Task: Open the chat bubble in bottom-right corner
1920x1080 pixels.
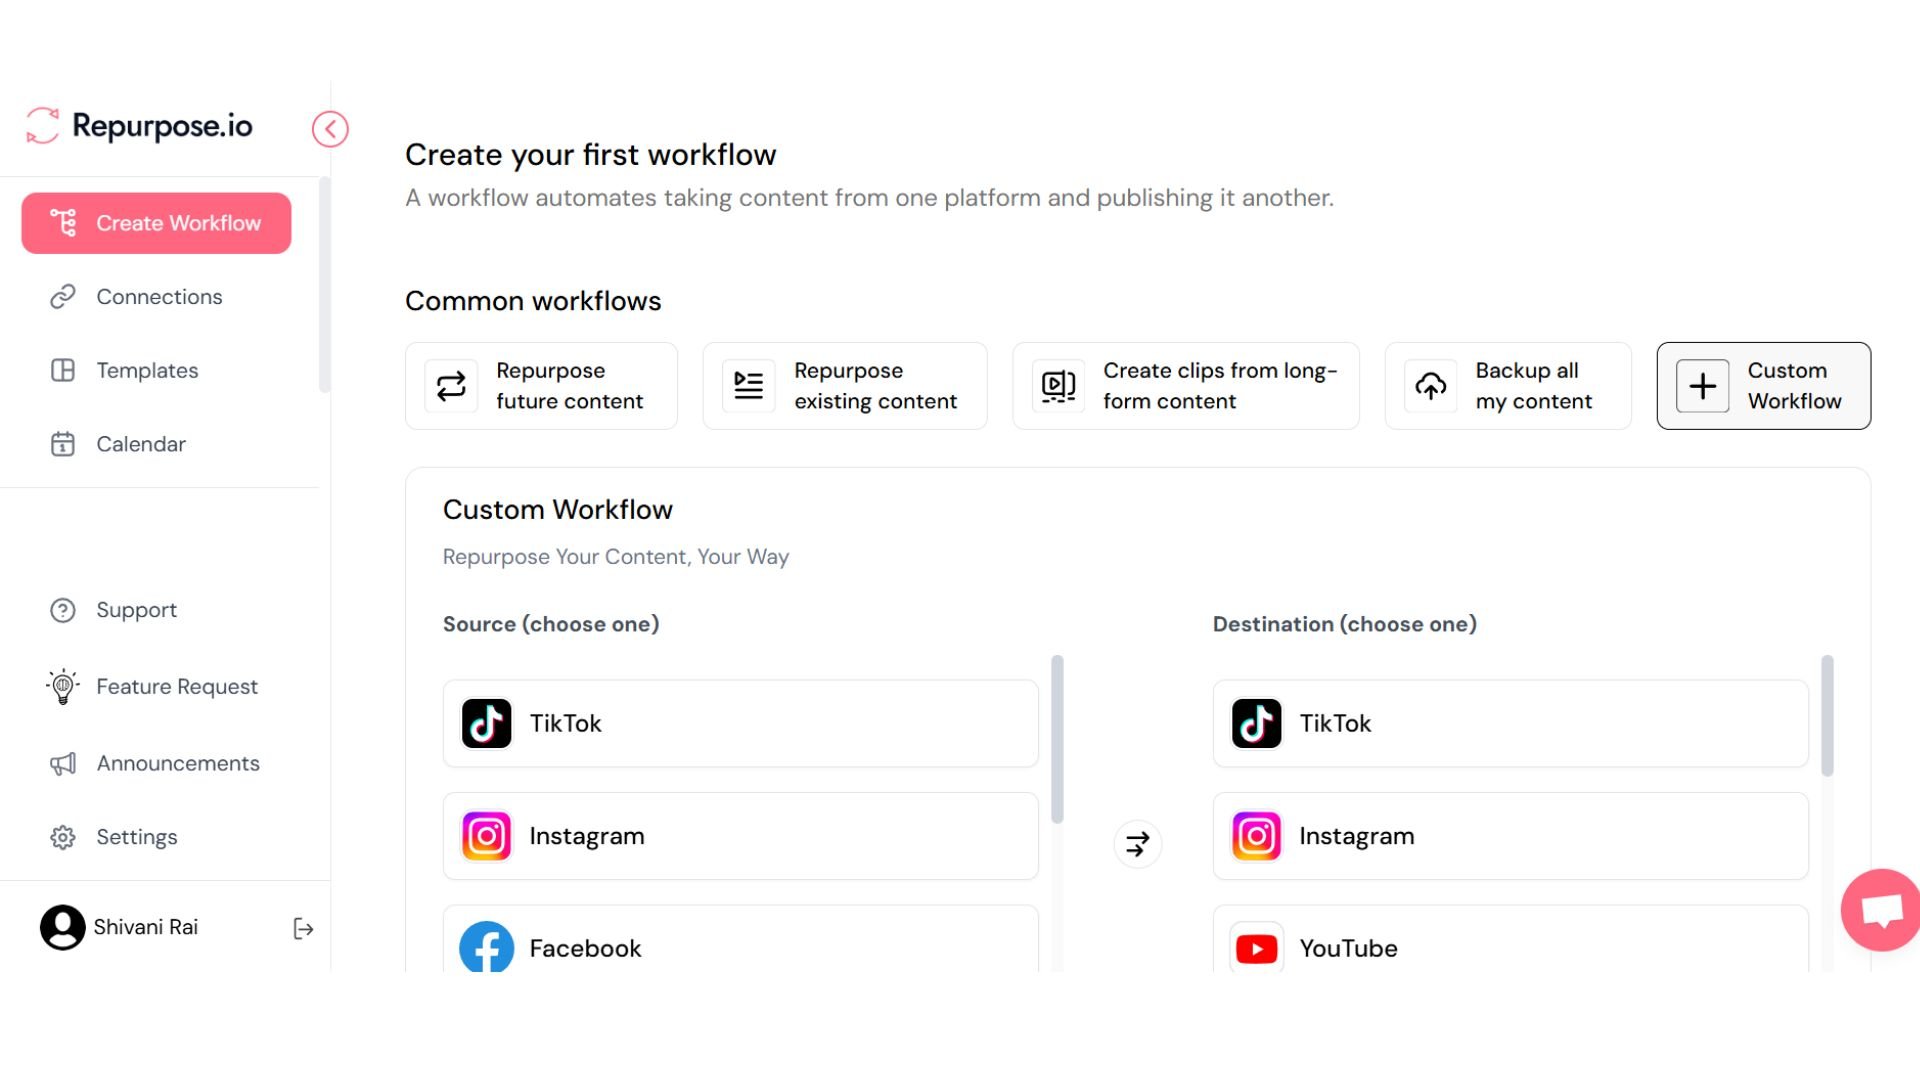Action: [x=1881, y=910]
